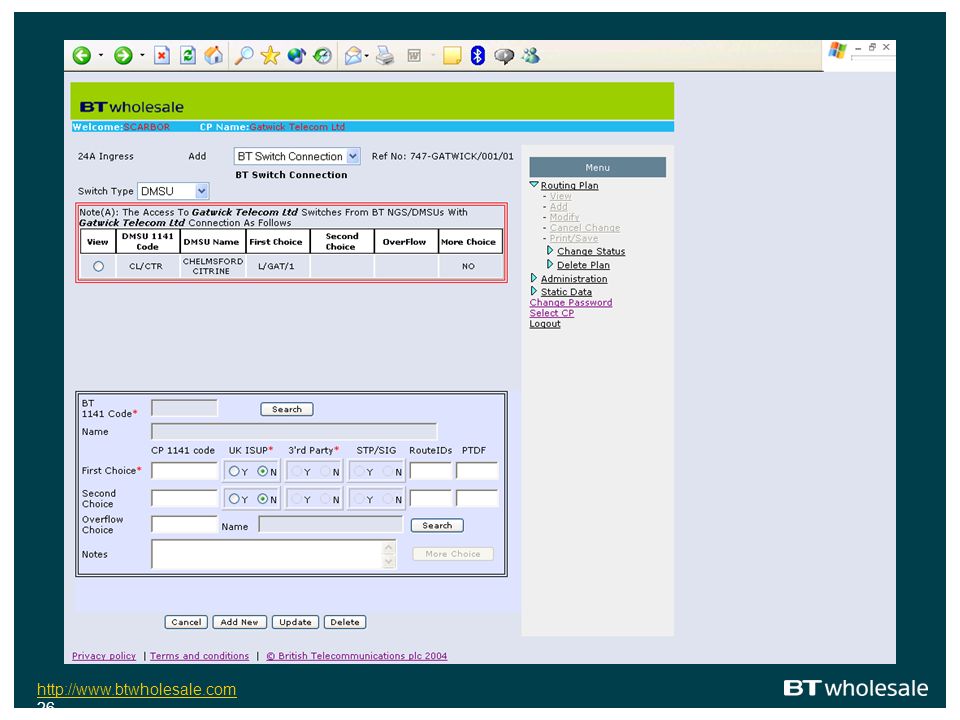Set Second Choice UK ISUP to N
960x720 pixels.
click(x=263, y=499)
